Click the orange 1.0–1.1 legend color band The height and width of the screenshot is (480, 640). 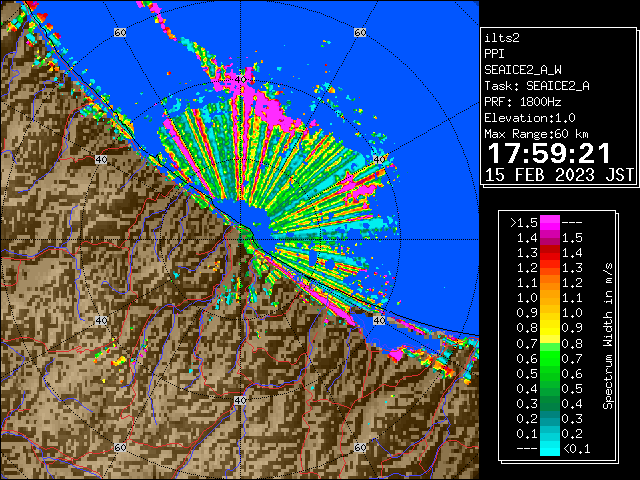pos(549,298)
